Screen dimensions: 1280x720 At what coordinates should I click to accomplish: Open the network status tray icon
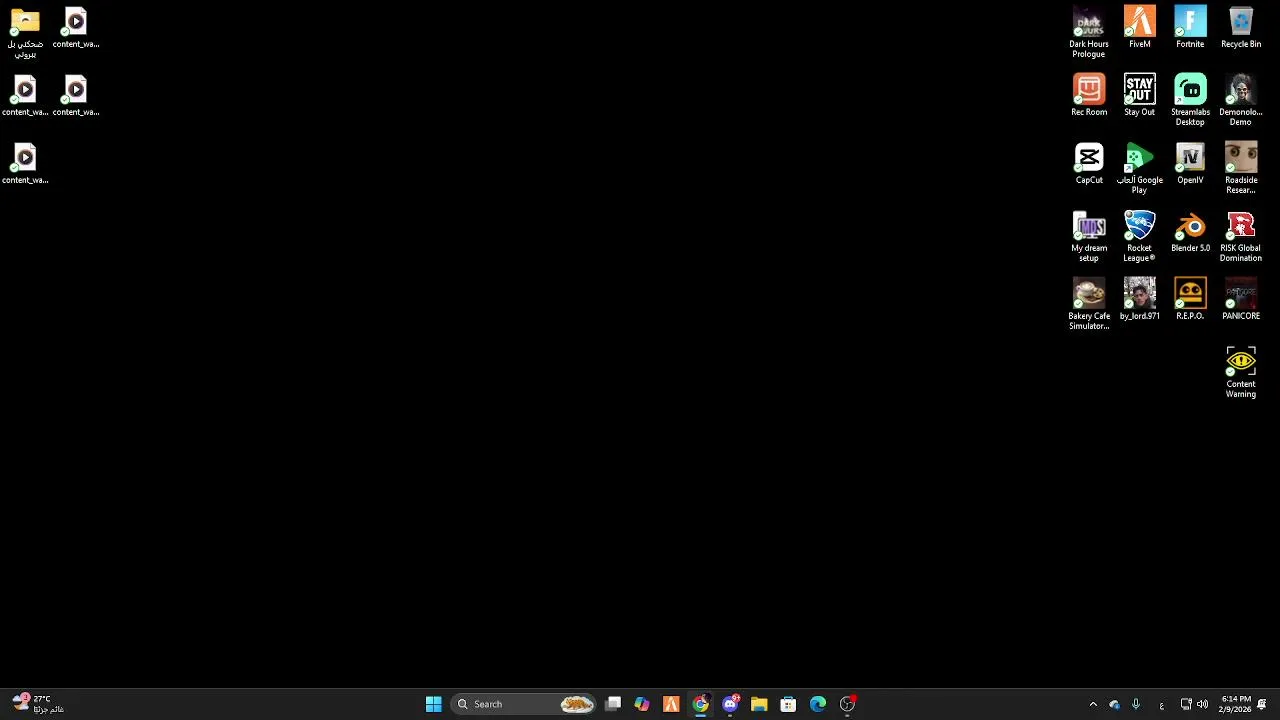1186,704
